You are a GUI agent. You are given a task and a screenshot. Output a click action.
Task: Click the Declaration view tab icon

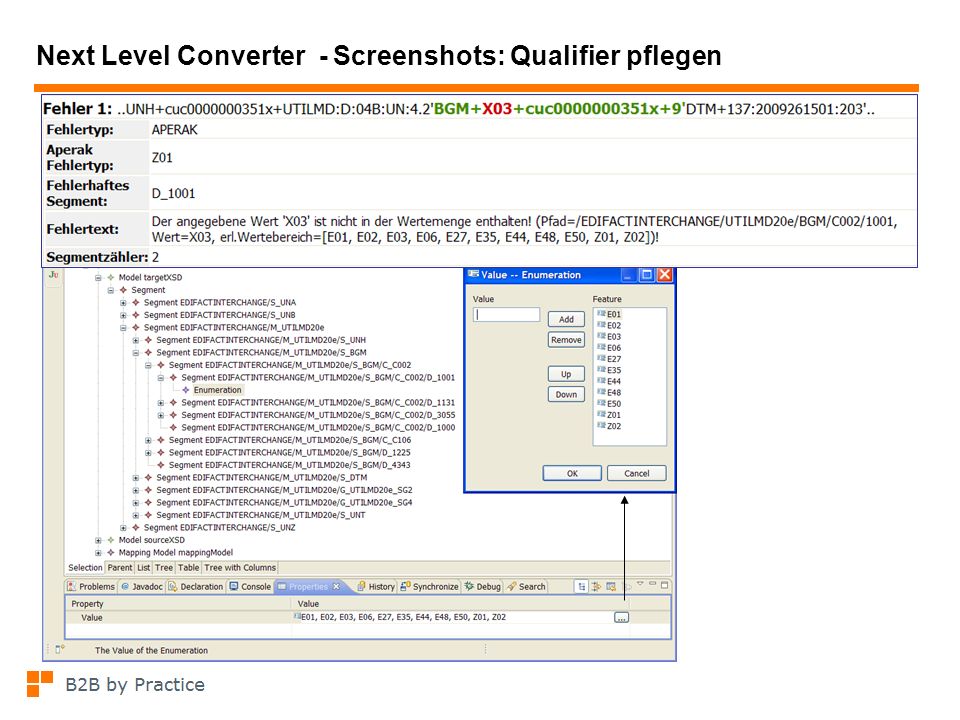tap(173, 587)
